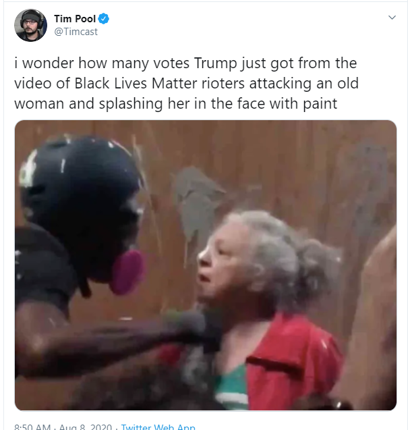Image resolution: width=408 pixels, height=430 pixels.
Task: Expand the tweet options chevron menu
Action: click(x=392, y=17)
